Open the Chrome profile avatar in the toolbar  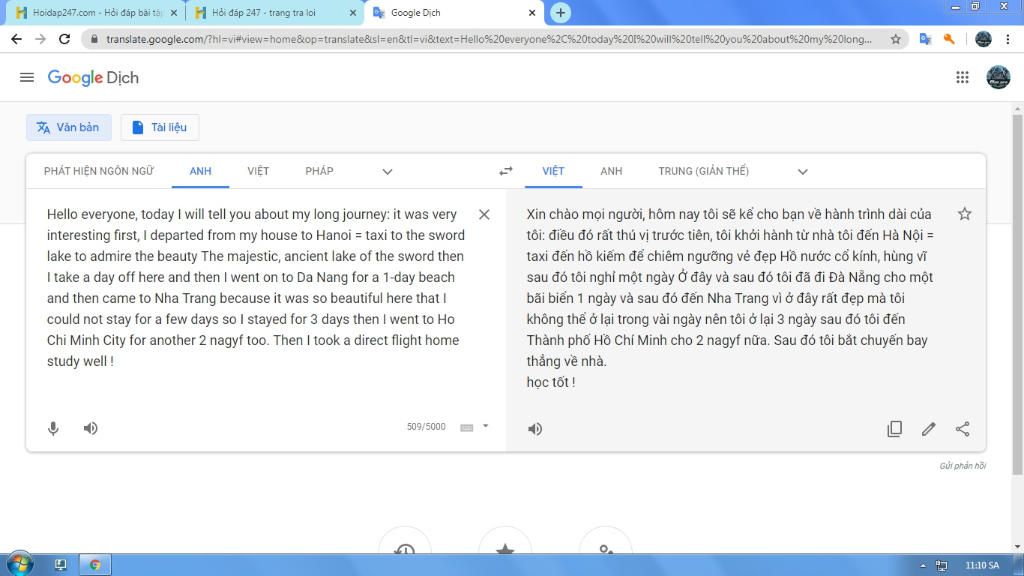point(983,39)
